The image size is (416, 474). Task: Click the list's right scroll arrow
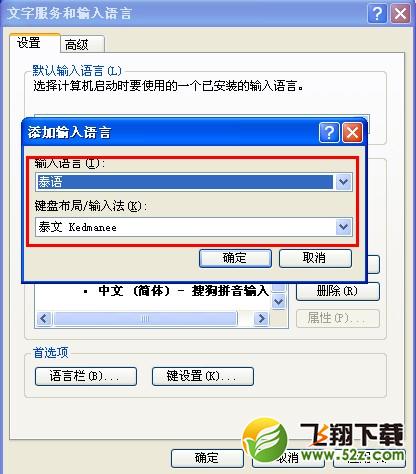pos(261,319)
